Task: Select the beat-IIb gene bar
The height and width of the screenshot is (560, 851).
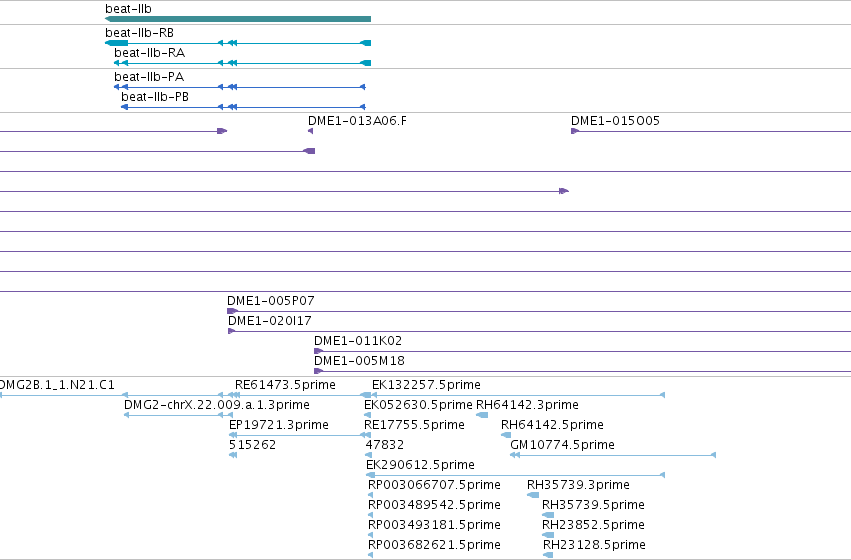Action: coord(238,19)
